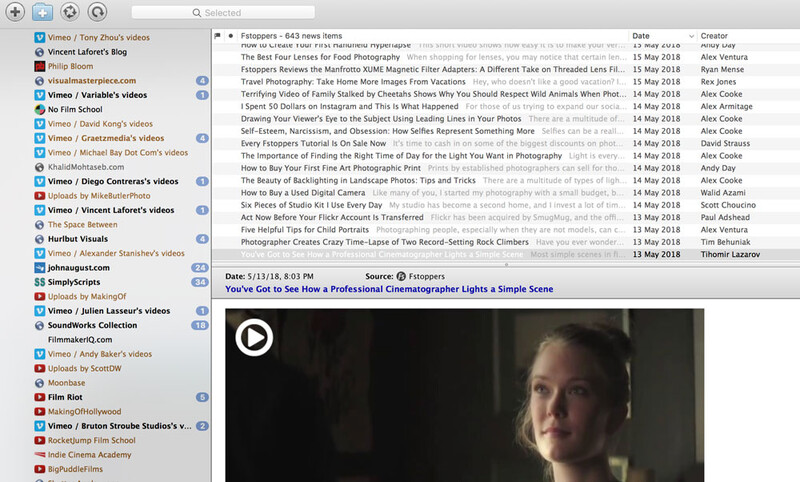Open the cinematographer lights scene article link
Image resolution: width=800 pixels, height=482 pixels.
pyautogui.click(x=389, y=289)
